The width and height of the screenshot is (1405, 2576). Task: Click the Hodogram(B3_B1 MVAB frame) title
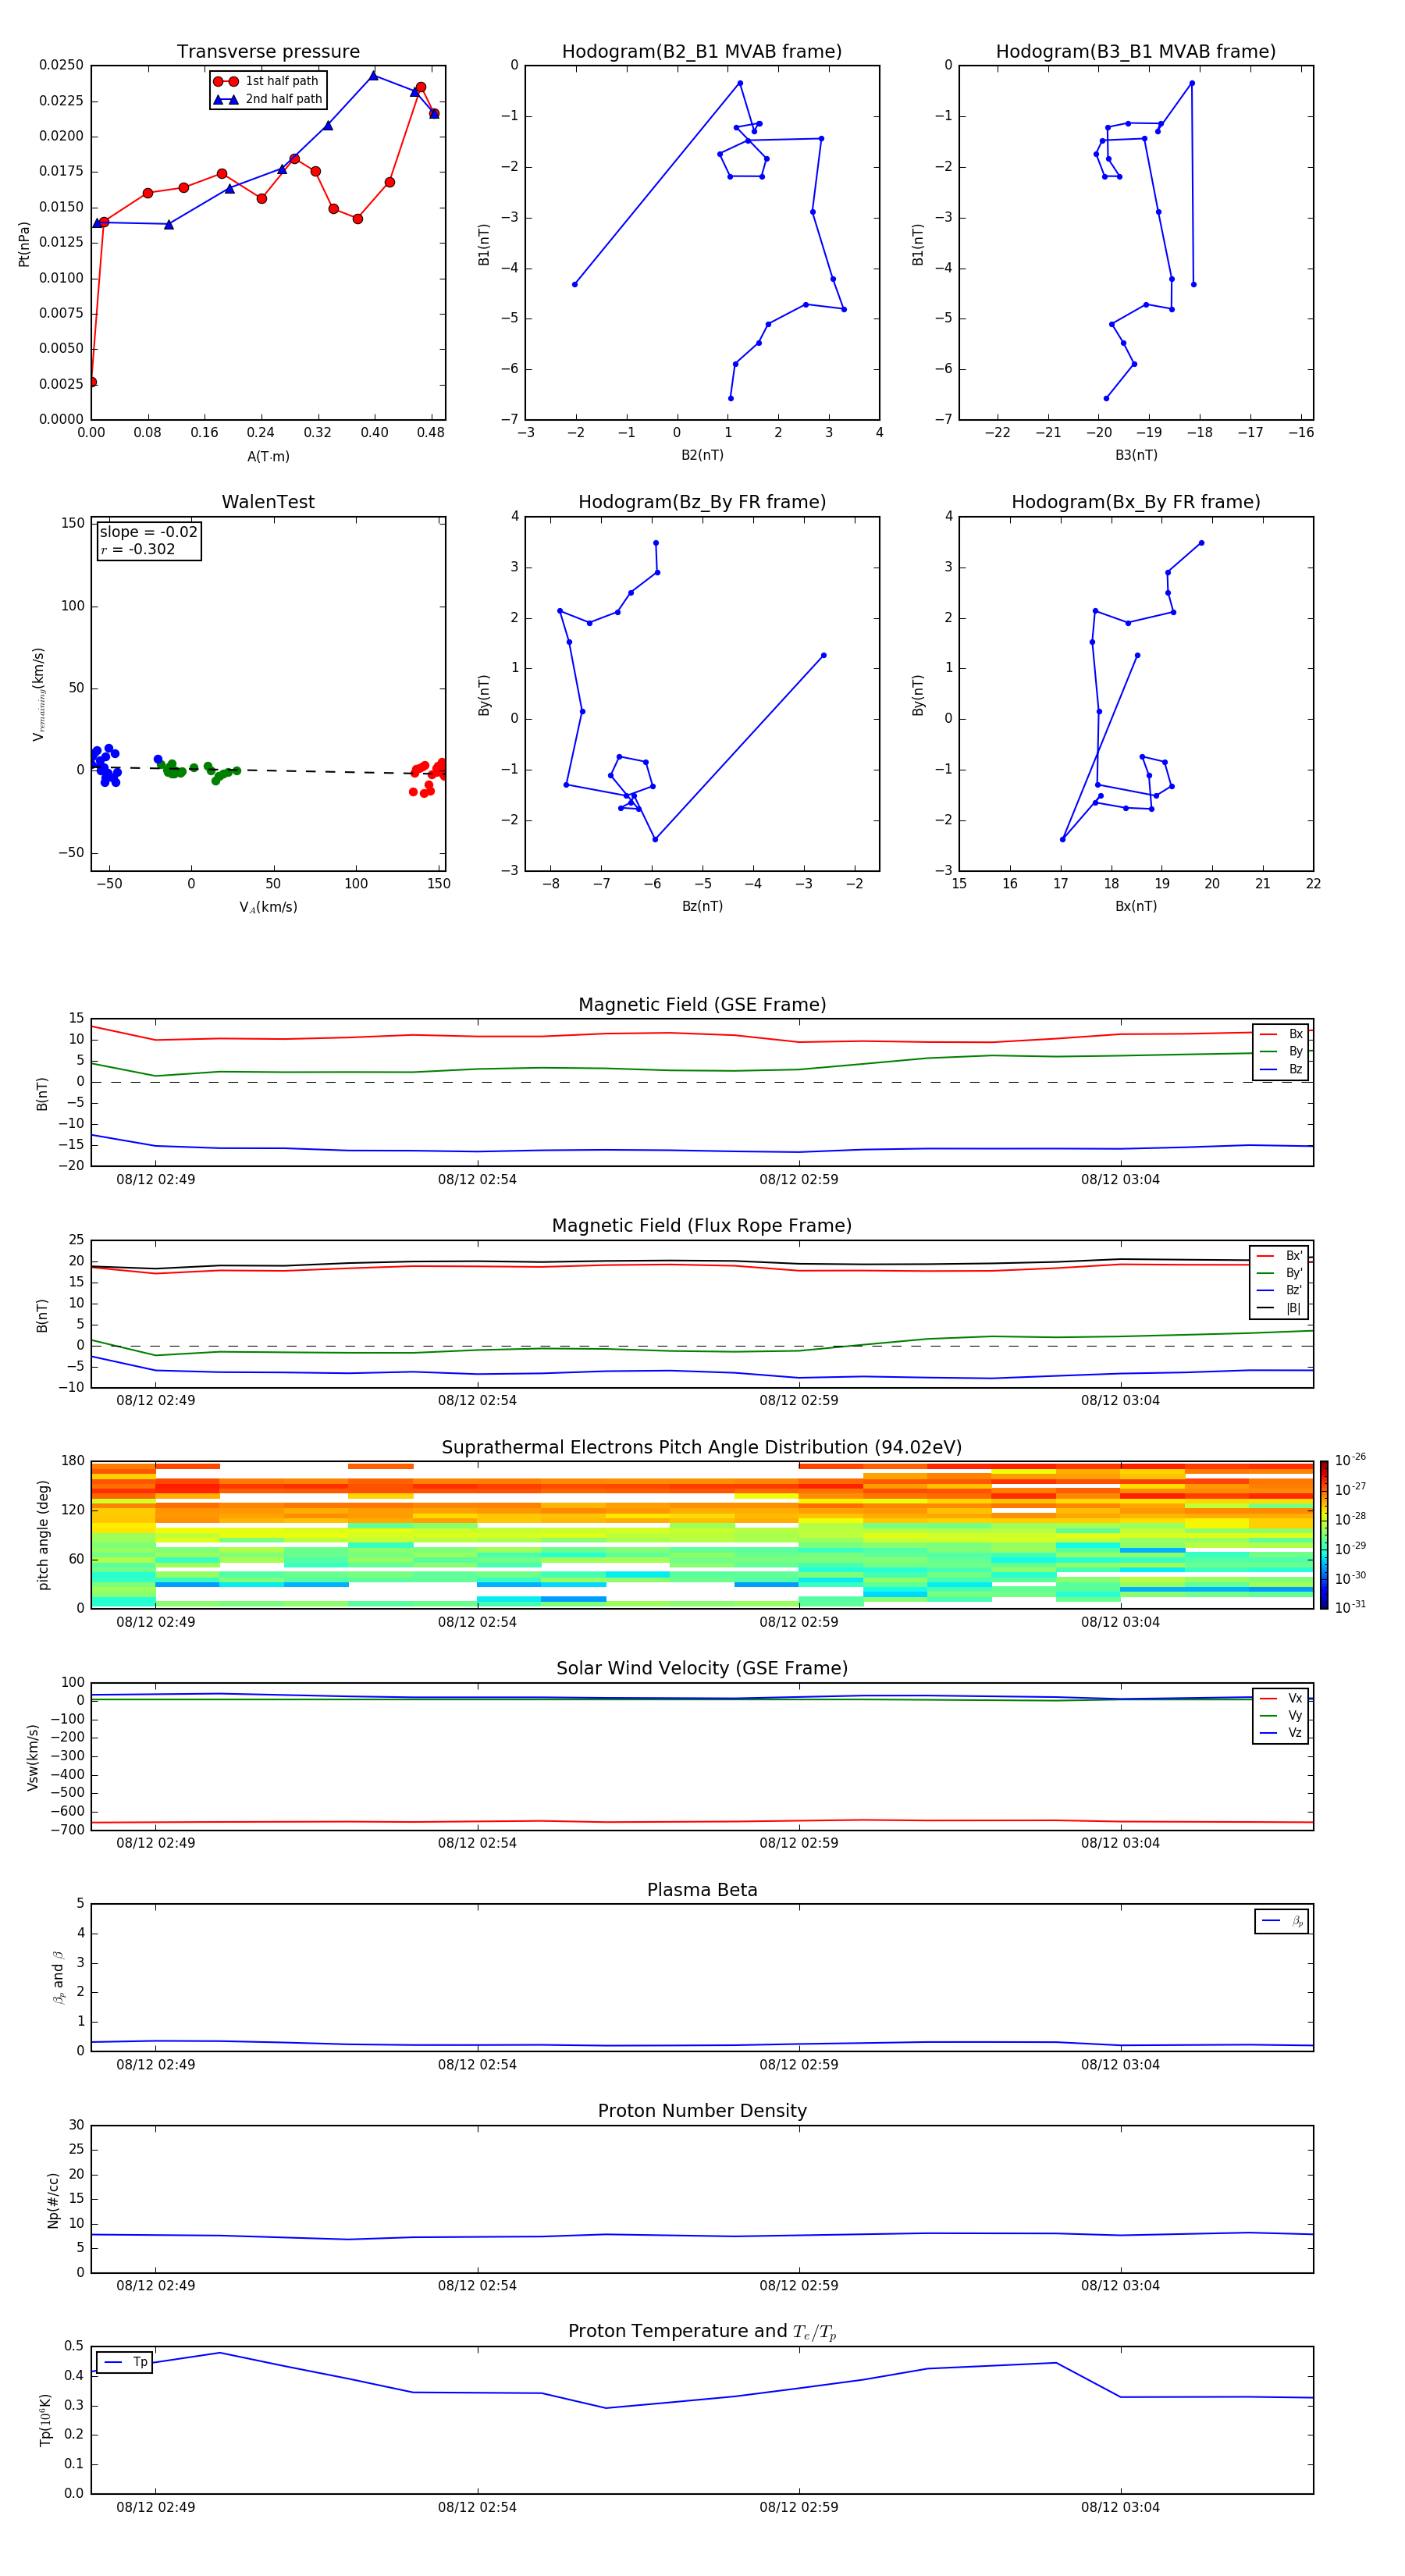point(1136,52)
